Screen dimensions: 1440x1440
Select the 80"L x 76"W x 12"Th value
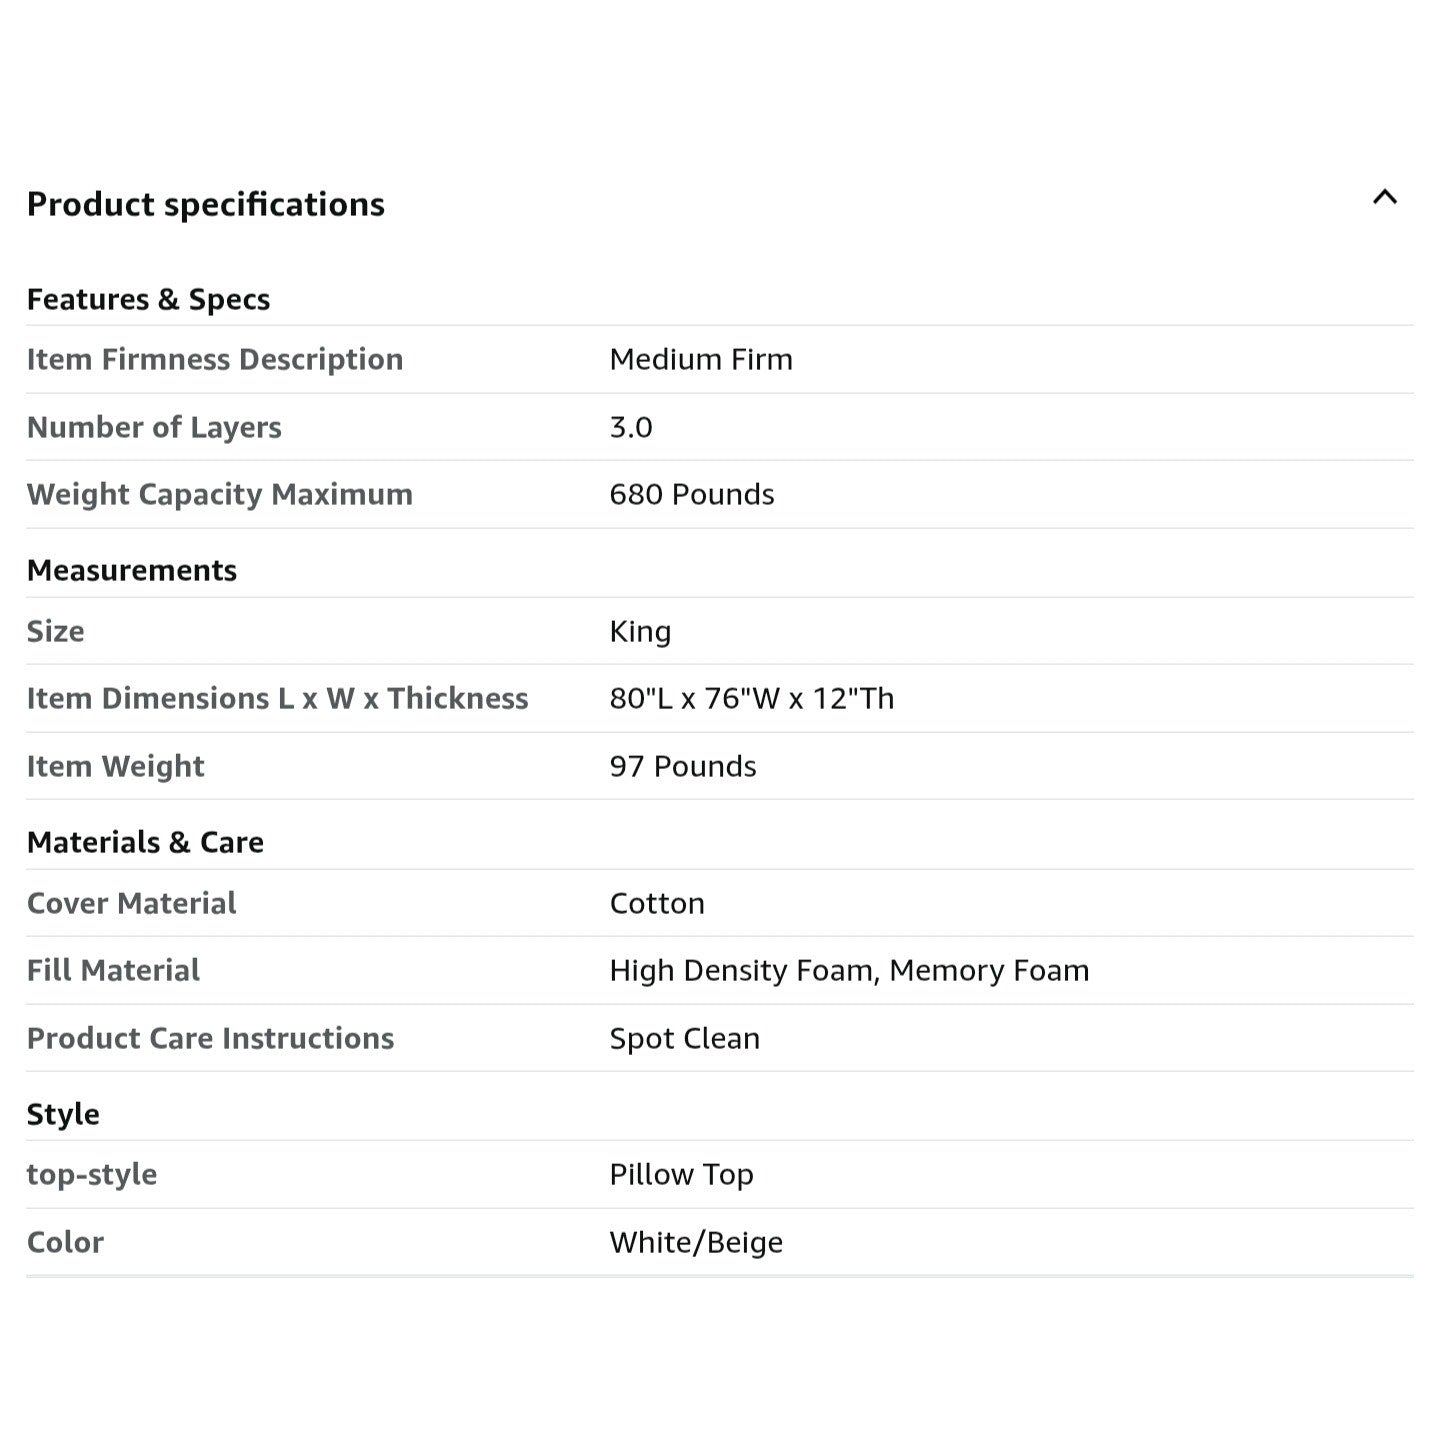point(751,698)
